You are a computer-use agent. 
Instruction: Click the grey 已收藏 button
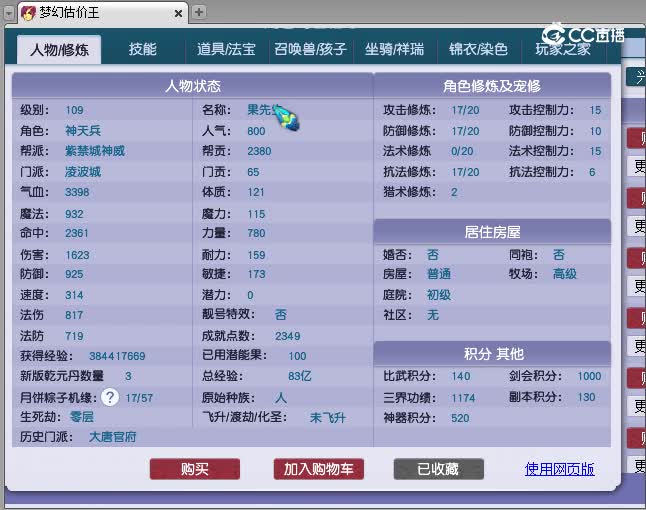tap(438, 469)
